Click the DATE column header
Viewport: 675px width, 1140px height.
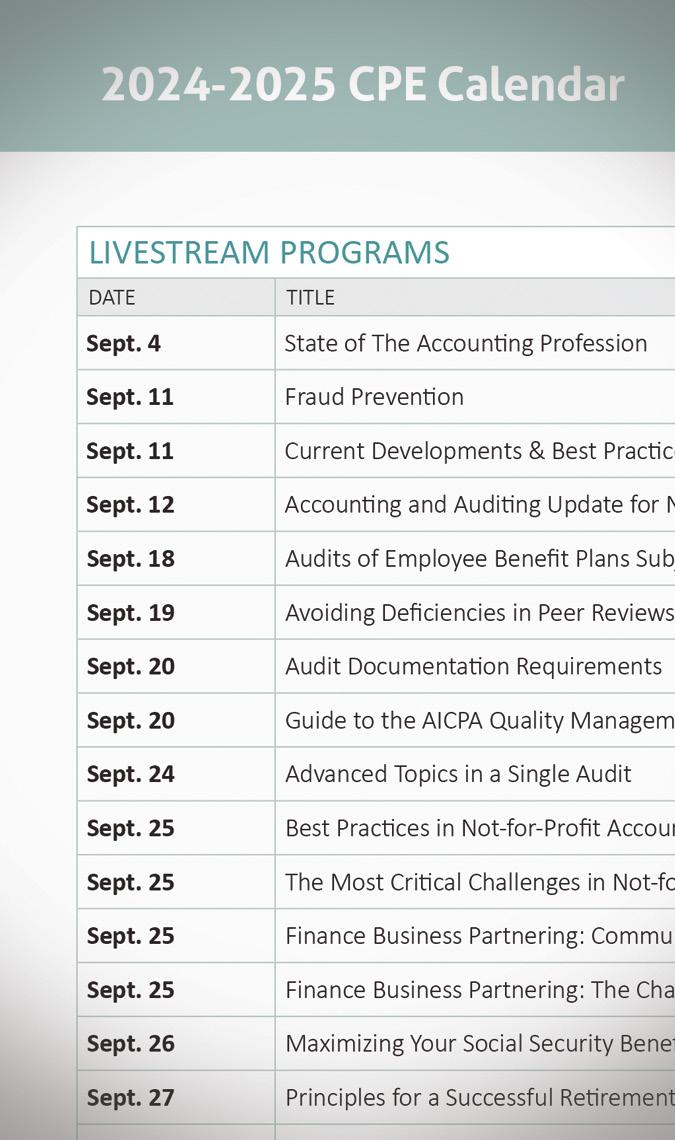click(x=111, y=297)
